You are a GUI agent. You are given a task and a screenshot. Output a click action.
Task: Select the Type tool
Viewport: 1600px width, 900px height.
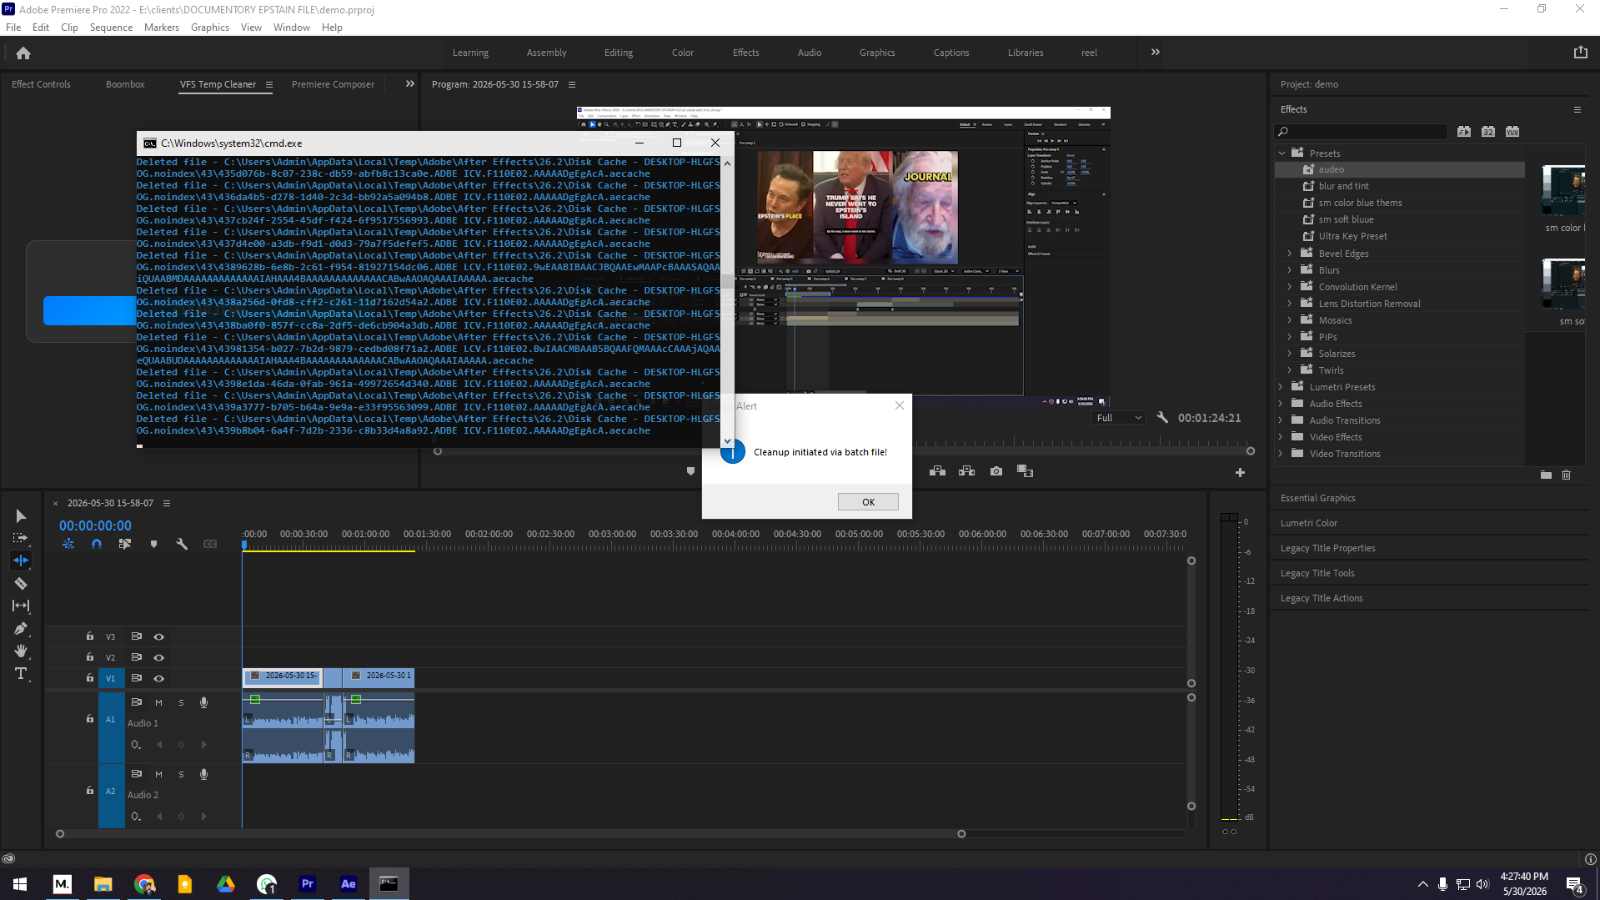point(21,674)
